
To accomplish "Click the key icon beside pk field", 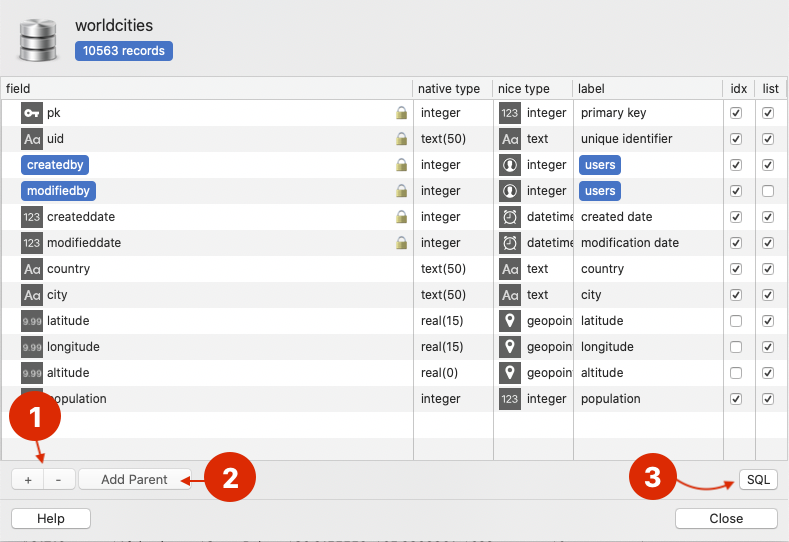I will (x=32, y=113).
